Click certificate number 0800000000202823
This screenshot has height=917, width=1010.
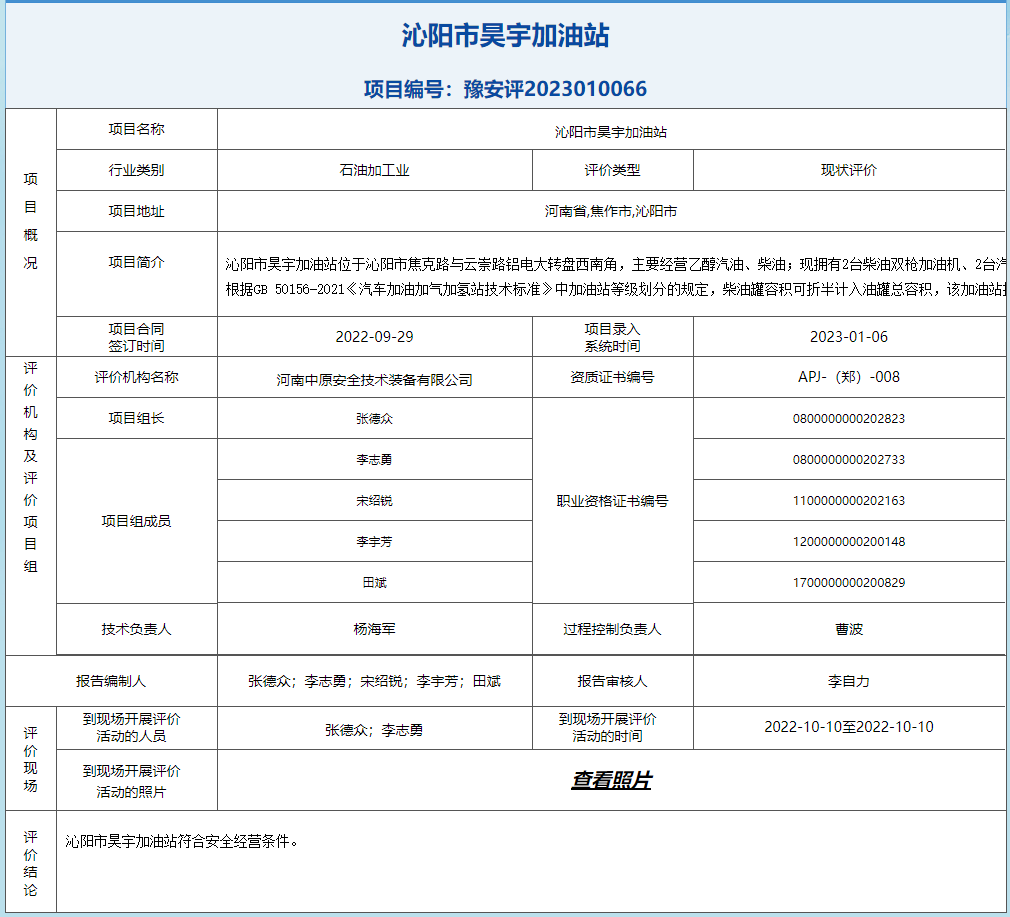coord(849,419)
